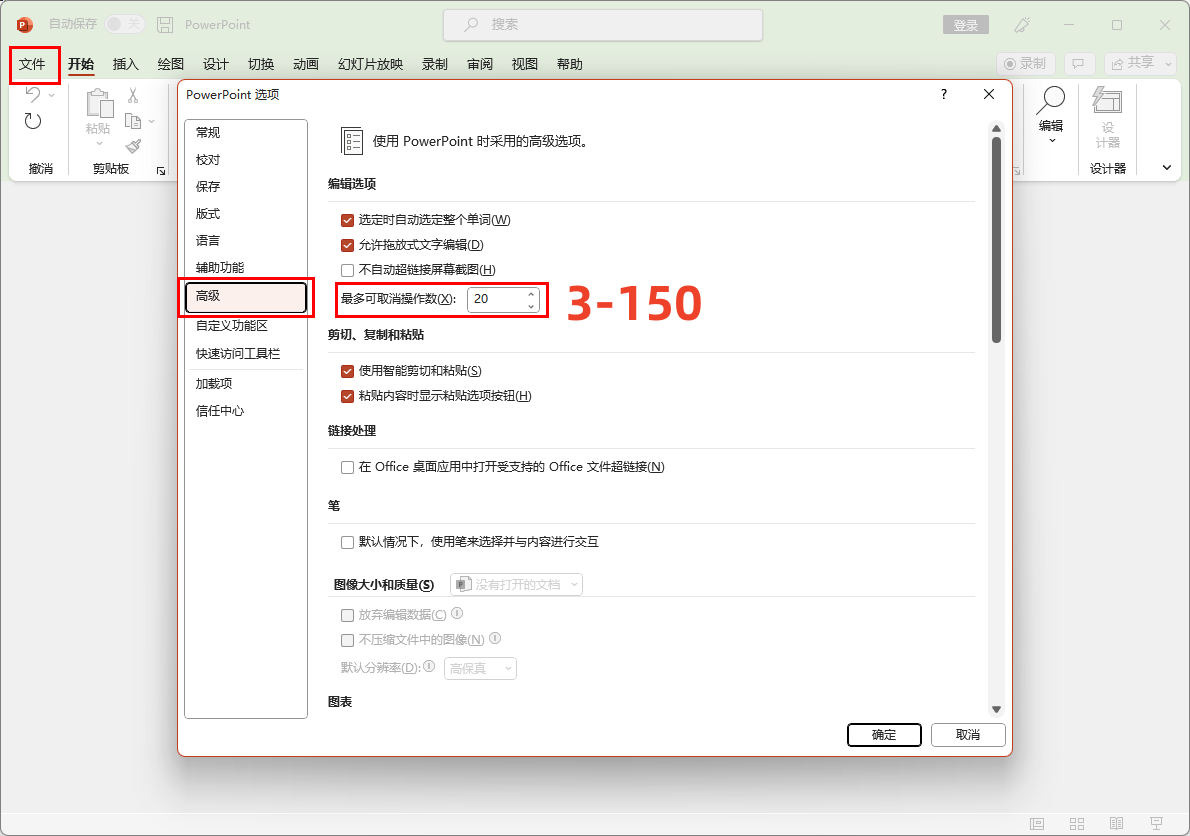Click the scroll down arrow in dialog
Image resolution: width=1190 pixels, height=836 pixels.
click(996, 709)
